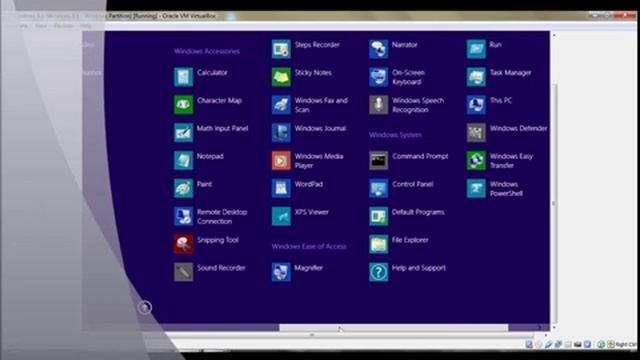Image resolution: width=640 pixels, height=360 pixels.
Task: Start Narrator icon
Action: [378, 49]
